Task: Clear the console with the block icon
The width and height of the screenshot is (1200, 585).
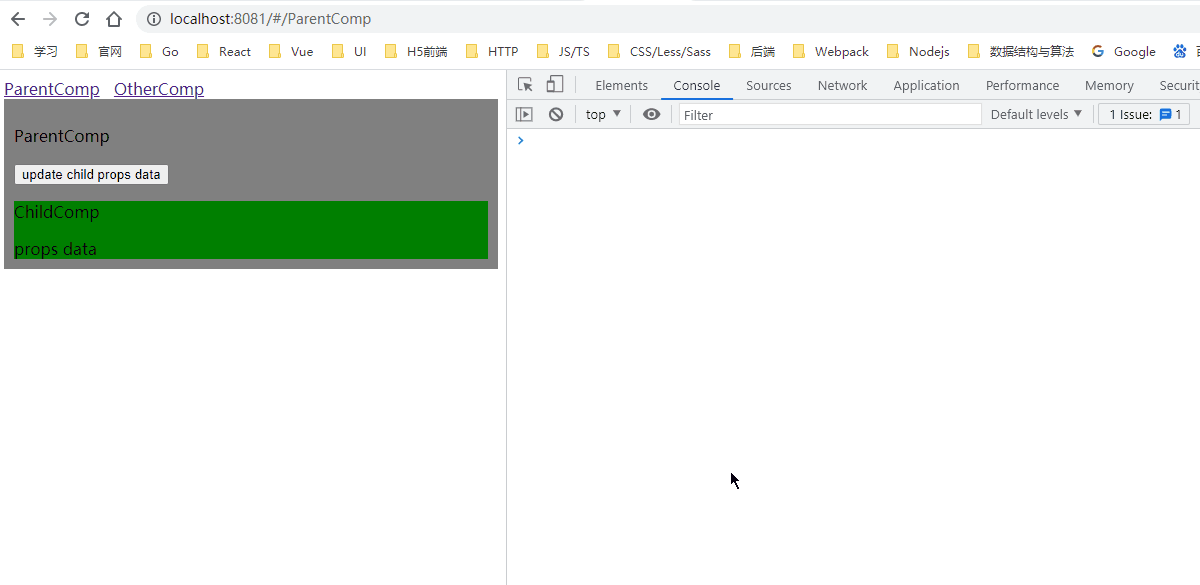Action: 556,115
